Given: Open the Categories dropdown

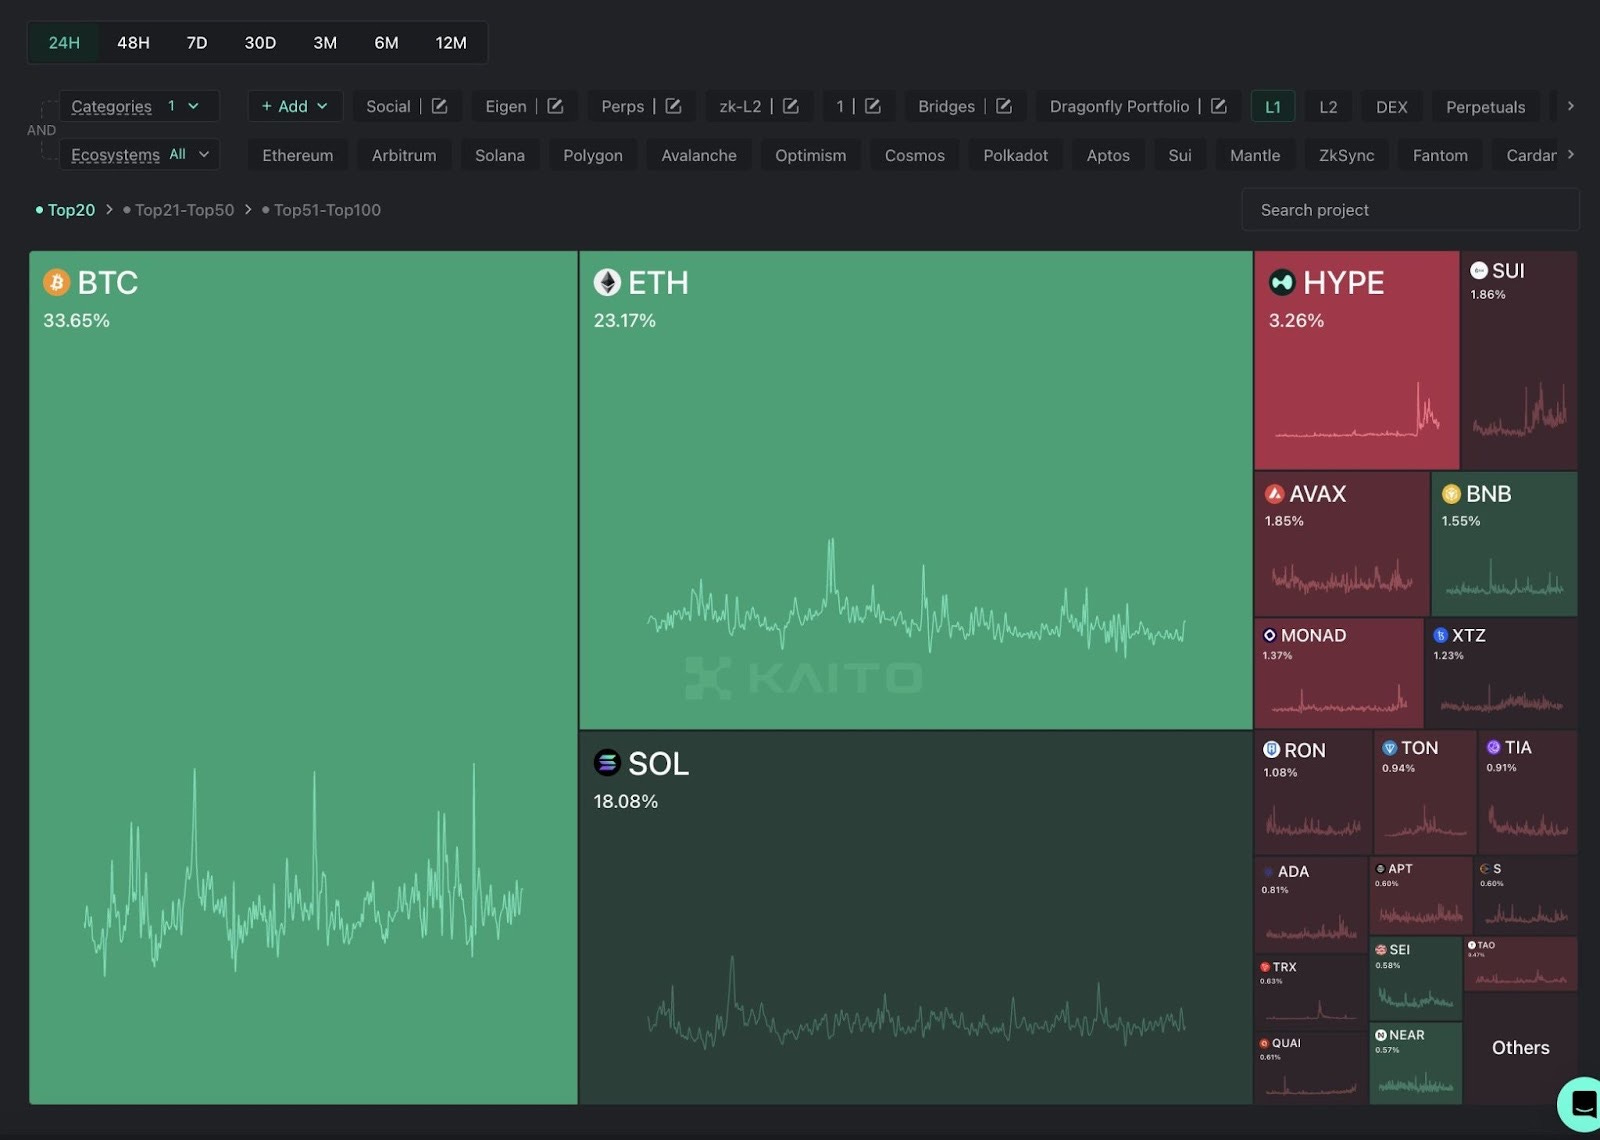Looking at the screenshot, I should pos(139,106).
